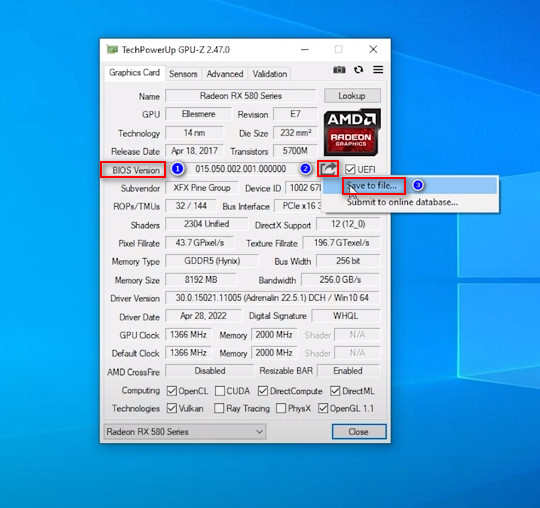Click the BIOS version value 015.050.002.001.000000
This screenshot has height=508, width=540.
pos(241,169)
